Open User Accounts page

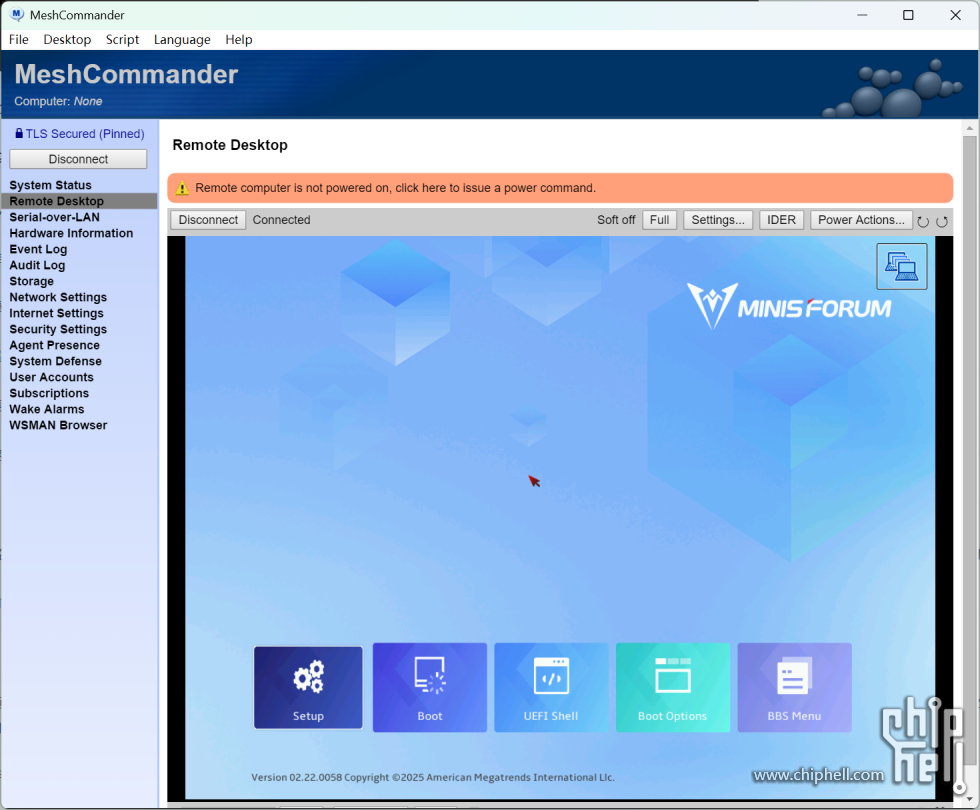[51, 378]
